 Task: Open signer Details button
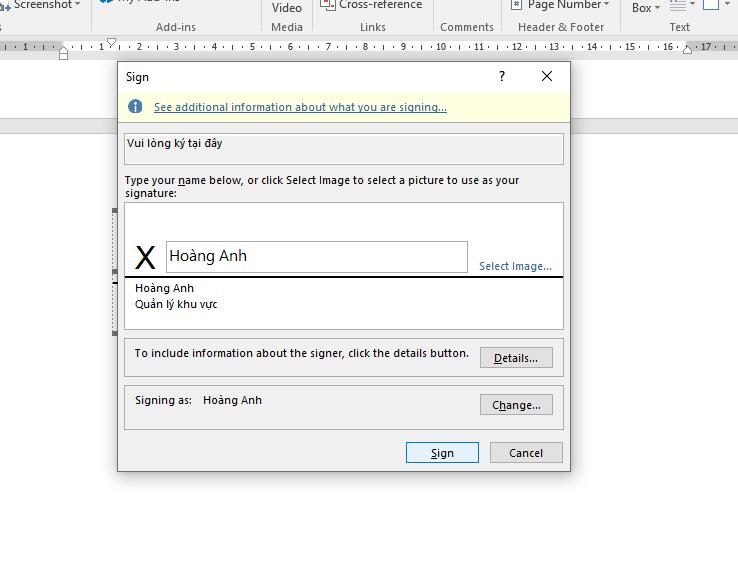pos(516,358)
